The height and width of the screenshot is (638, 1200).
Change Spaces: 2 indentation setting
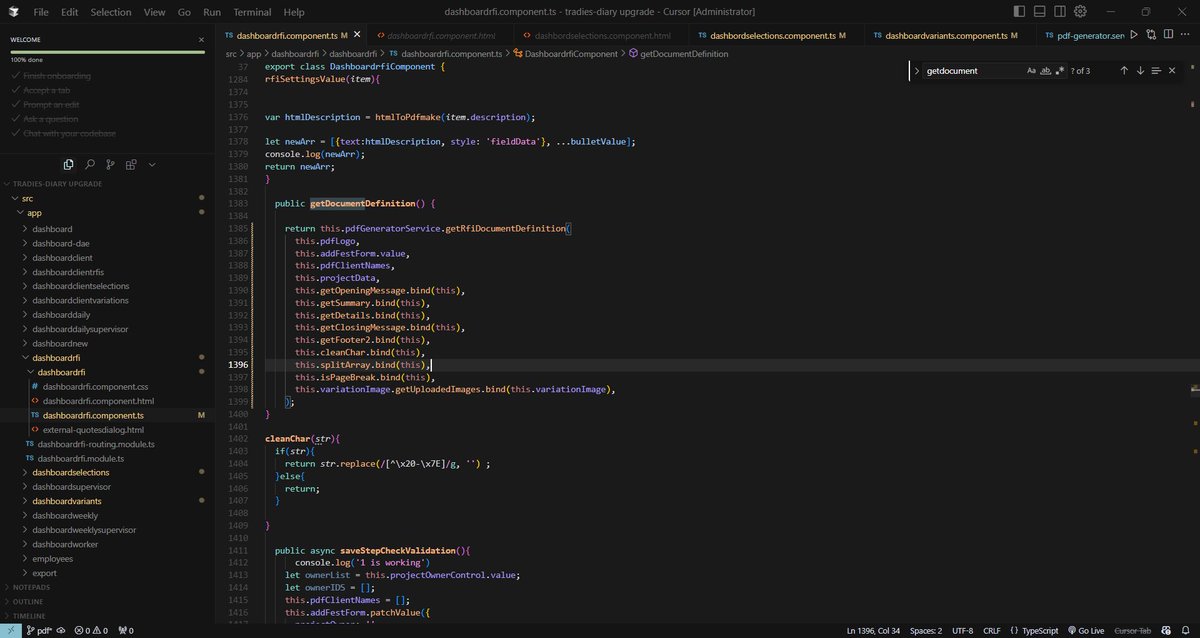tap(926, 631)
